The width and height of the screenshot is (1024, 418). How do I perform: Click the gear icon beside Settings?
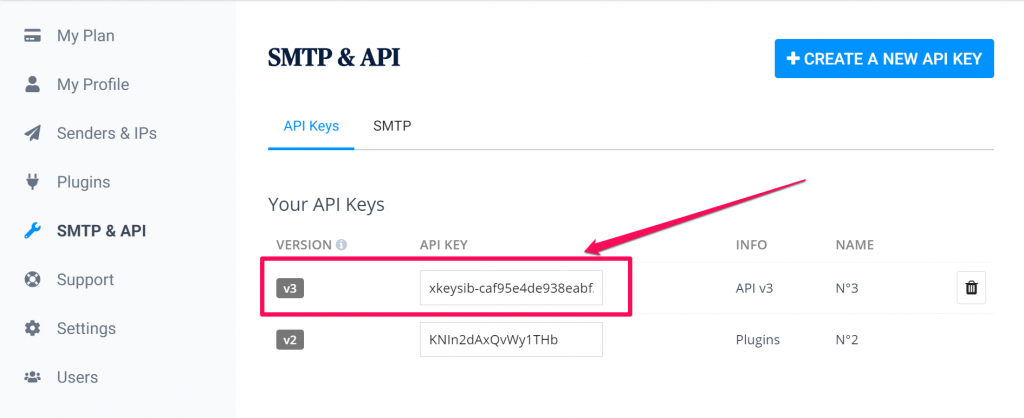(32, 328)
